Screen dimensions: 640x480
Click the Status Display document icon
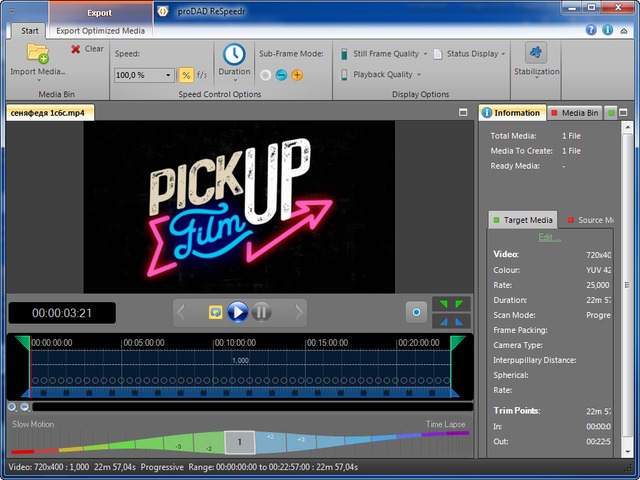[438, 54]
